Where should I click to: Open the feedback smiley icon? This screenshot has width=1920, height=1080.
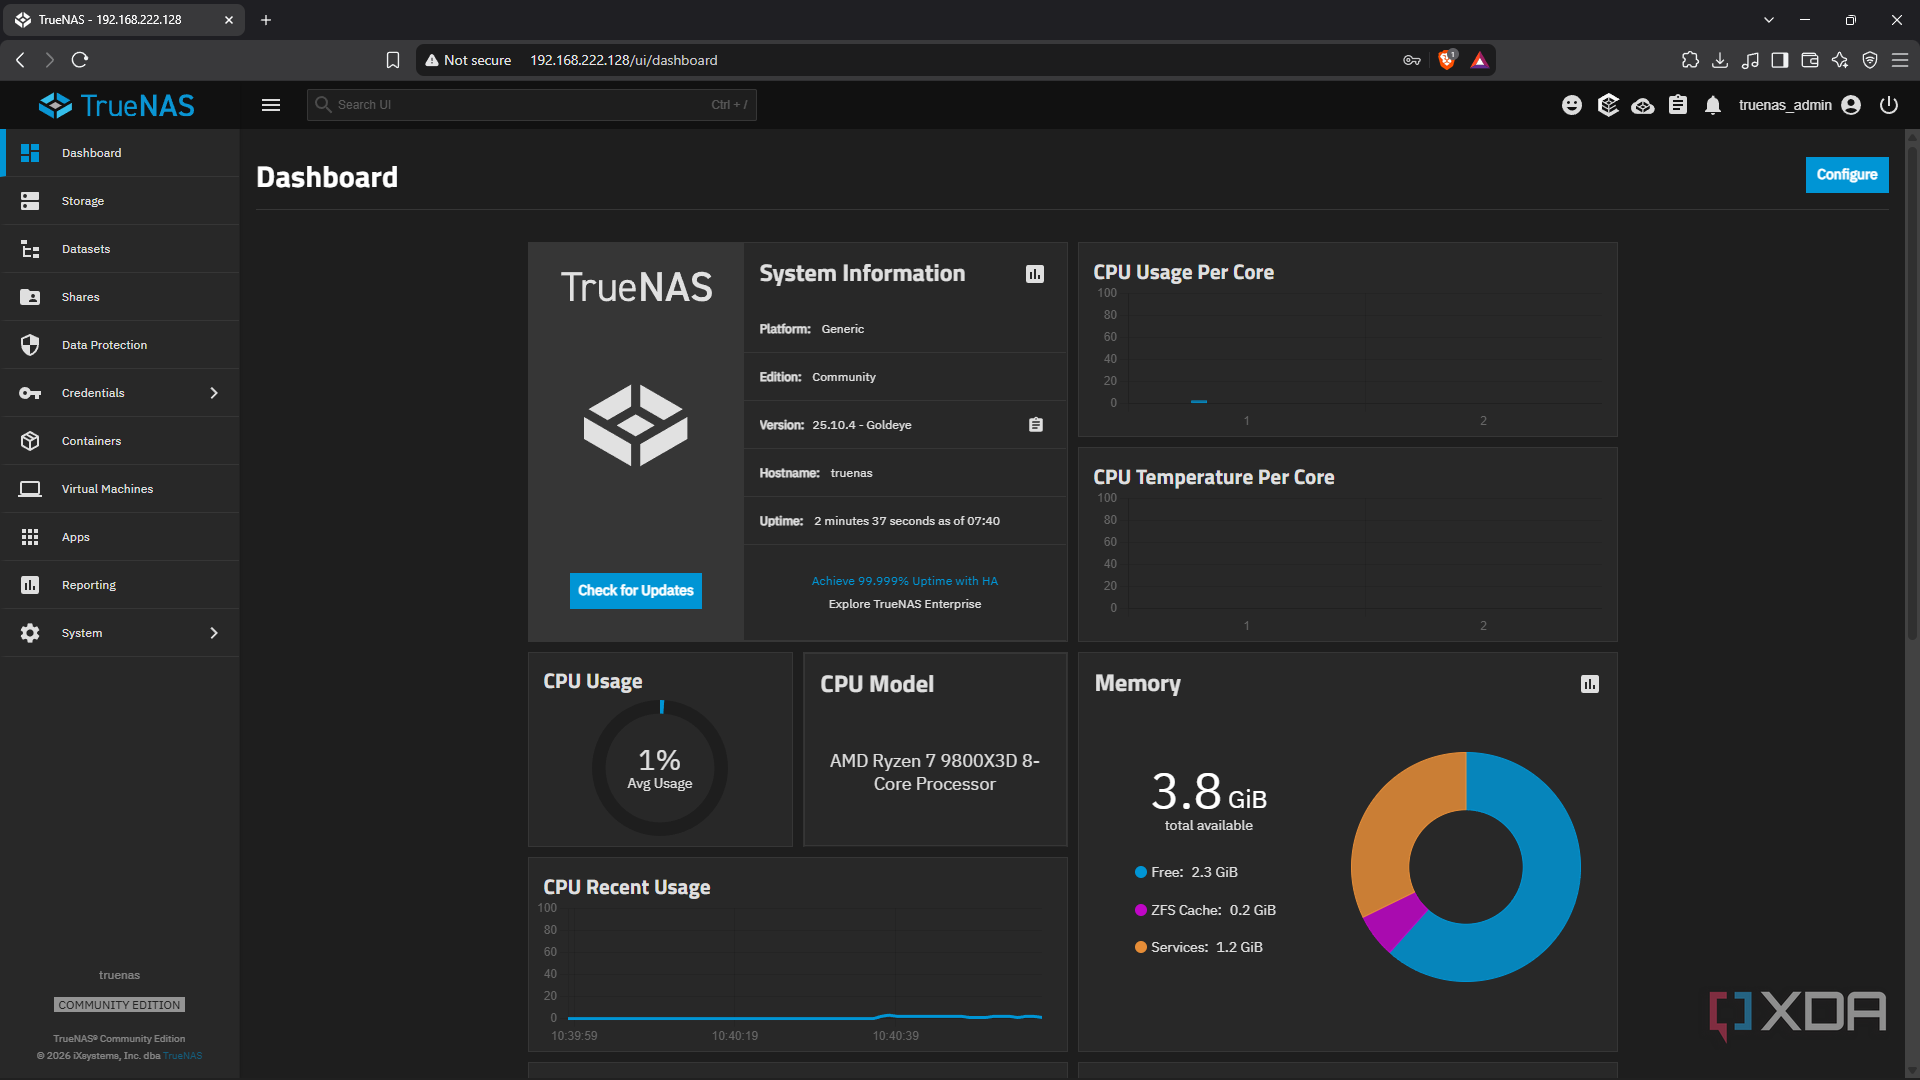point(1572,105)
